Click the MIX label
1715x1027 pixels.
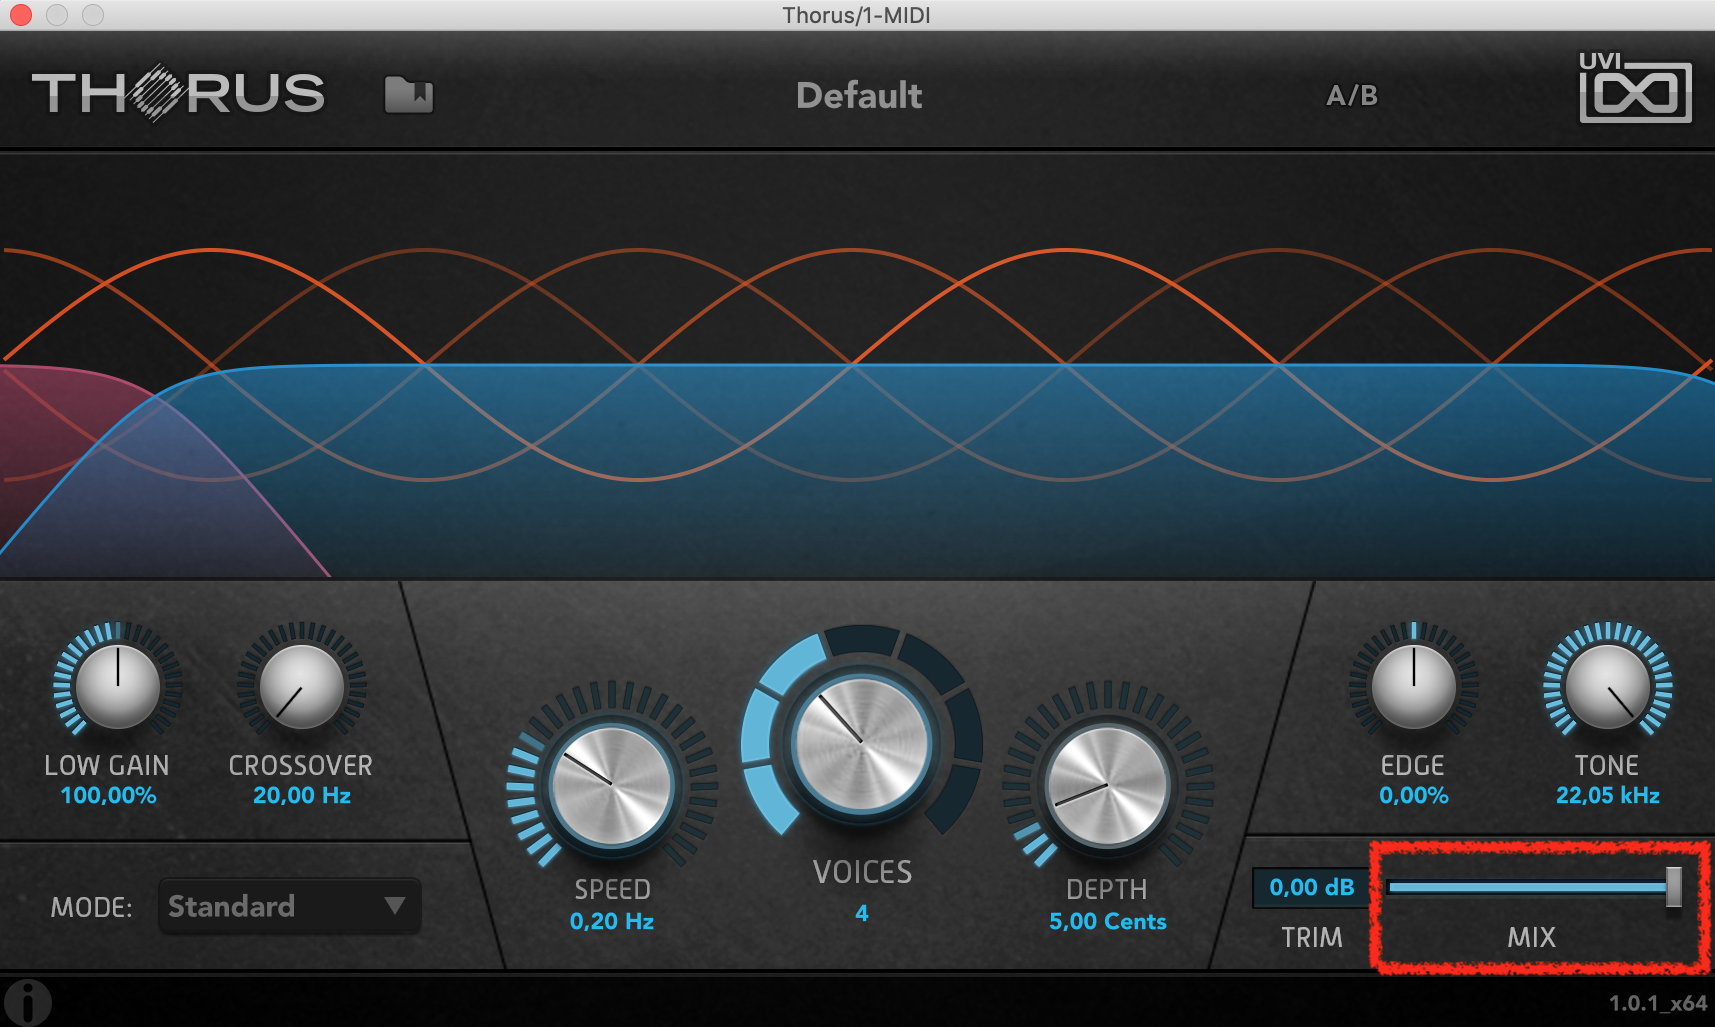tap(1531, 937)
